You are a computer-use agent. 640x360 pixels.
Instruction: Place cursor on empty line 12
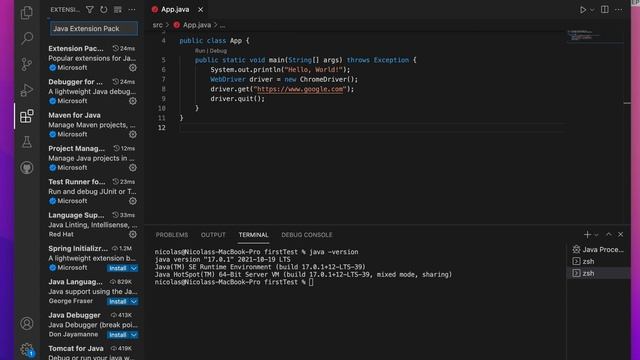371,128
